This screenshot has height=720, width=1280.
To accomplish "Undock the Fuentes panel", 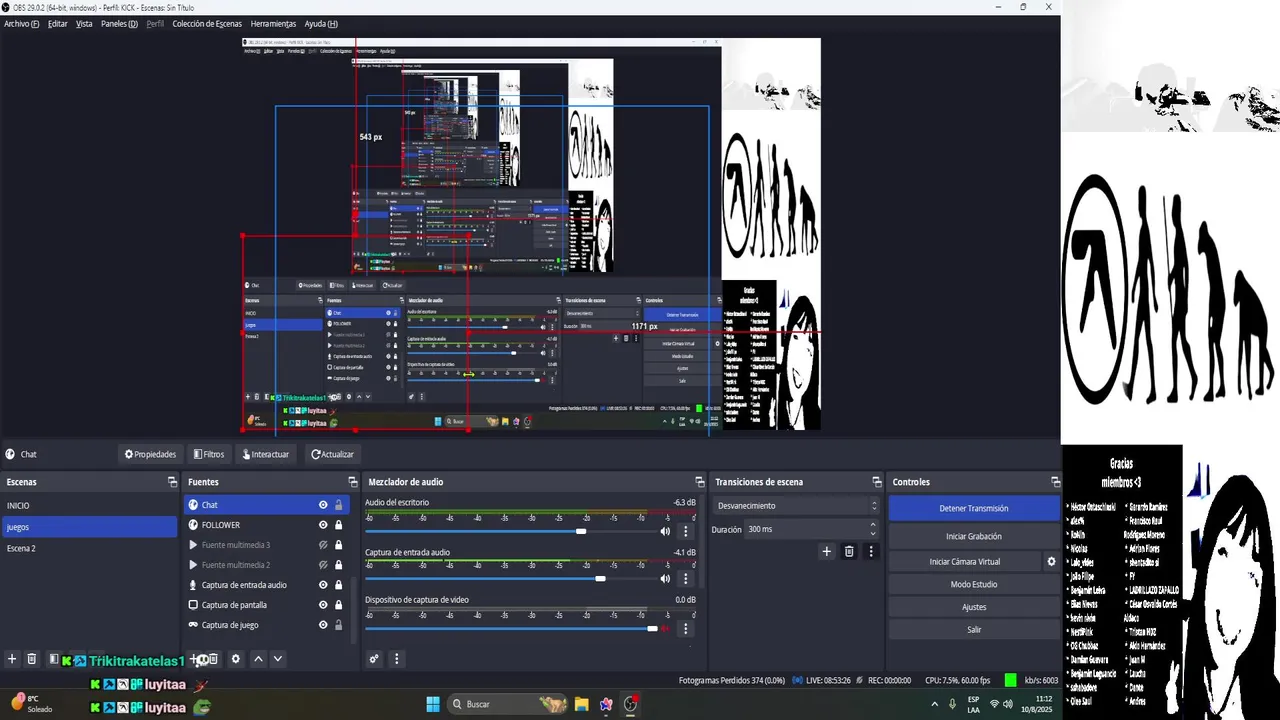I will coord(352,482).
